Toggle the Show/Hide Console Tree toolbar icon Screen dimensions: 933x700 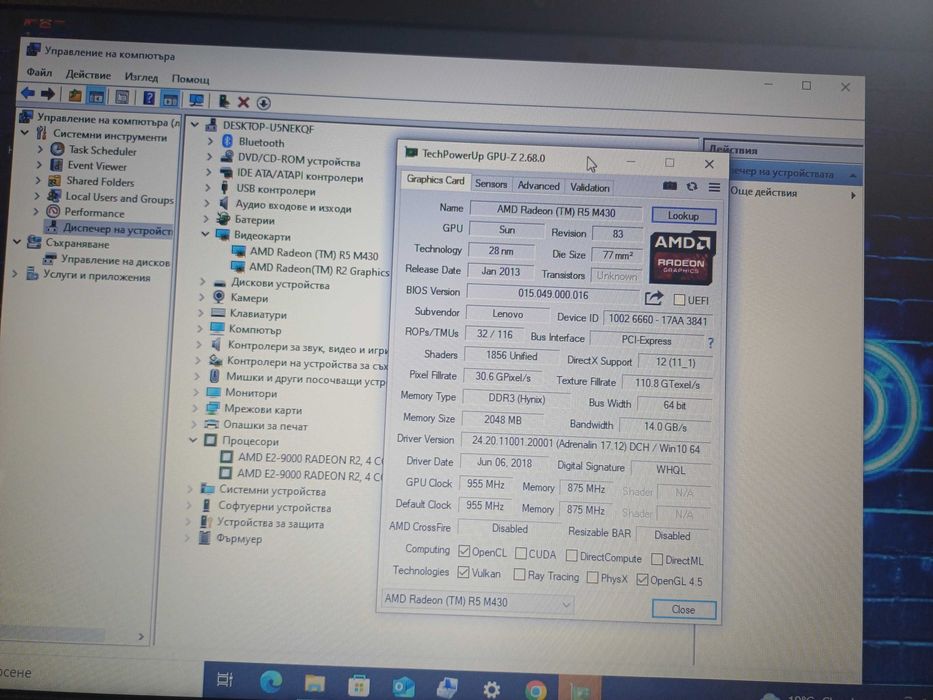pos(96,96)
